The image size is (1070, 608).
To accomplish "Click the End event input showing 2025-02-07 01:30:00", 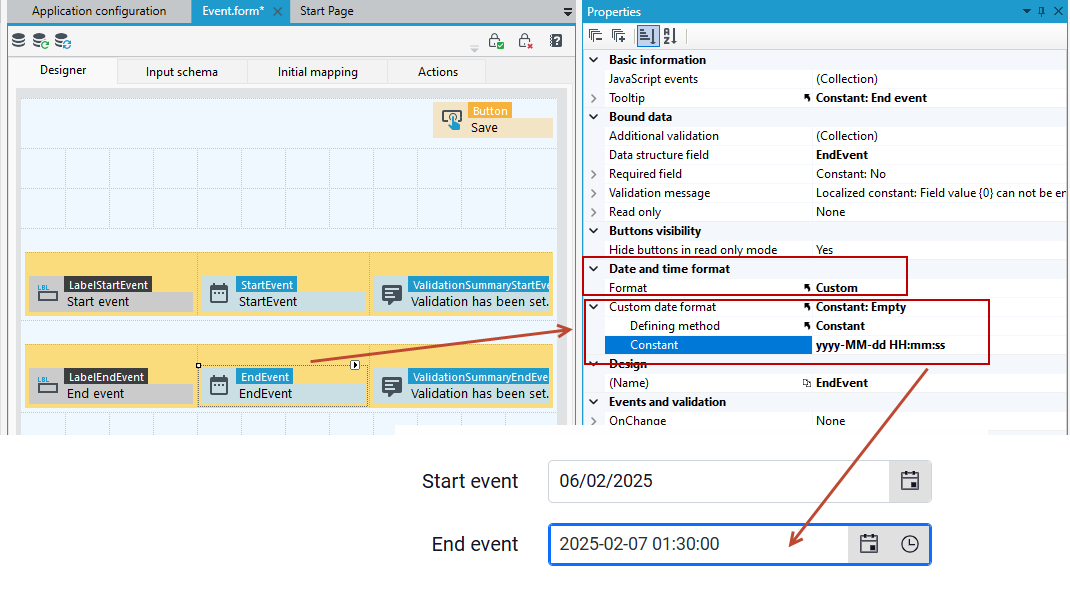I will [x=699, y=544].
